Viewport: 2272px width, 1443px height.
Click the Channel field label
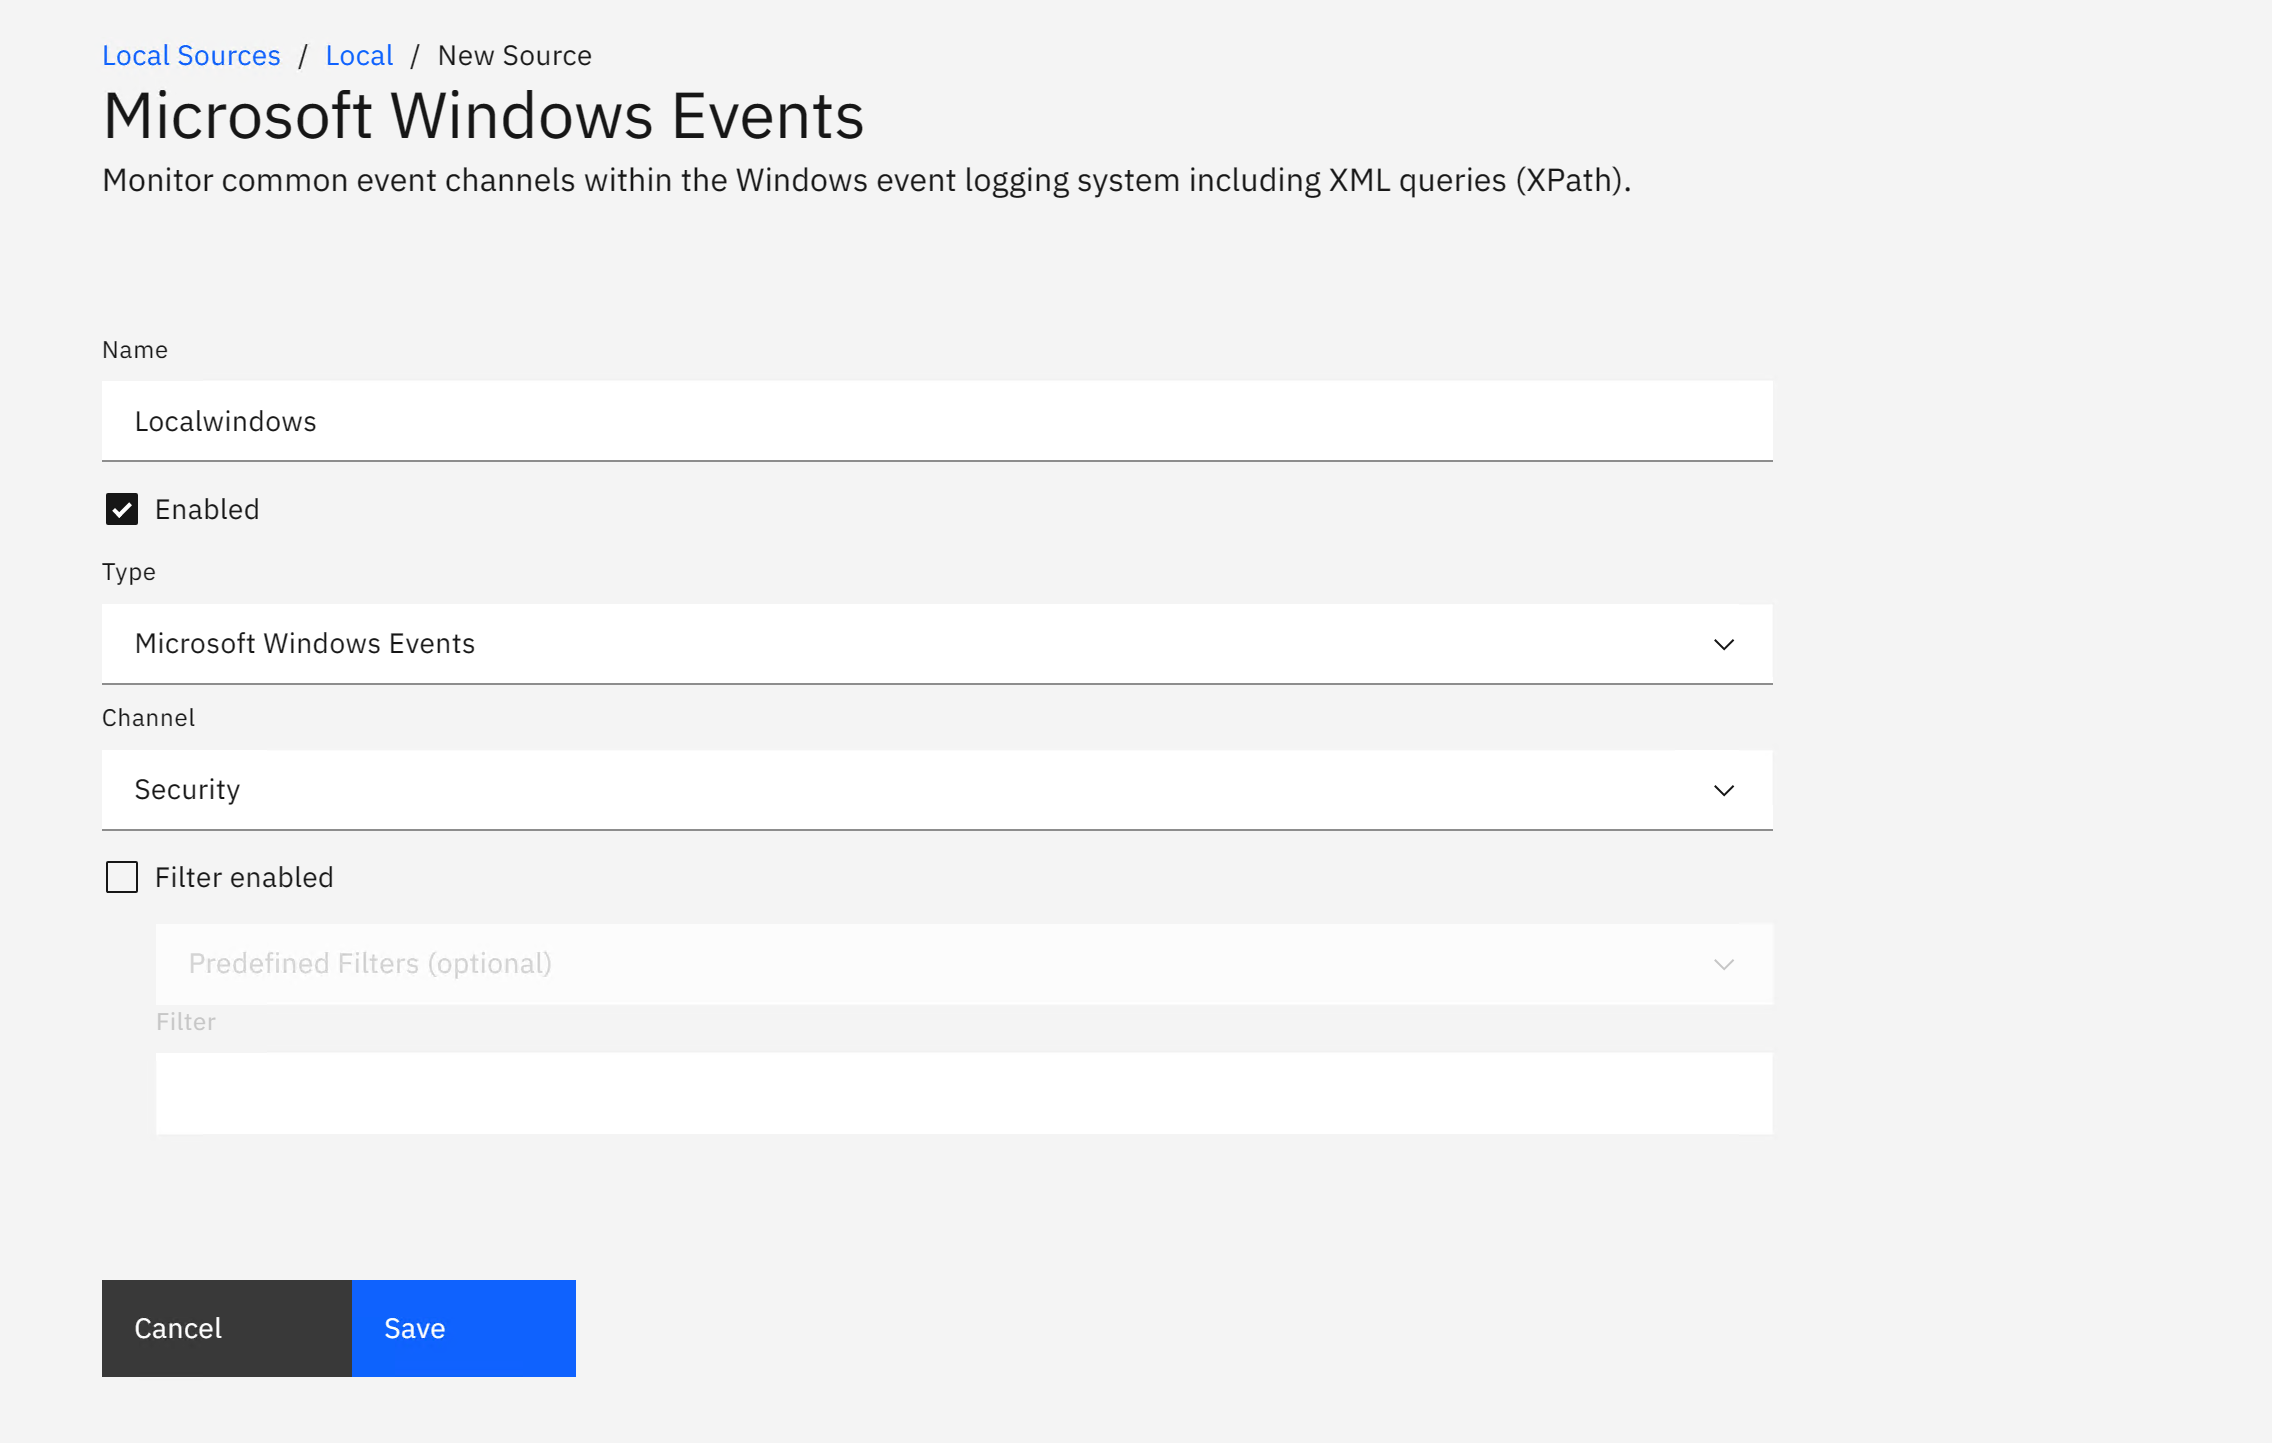pyautogui.click(x=148, y=718)
